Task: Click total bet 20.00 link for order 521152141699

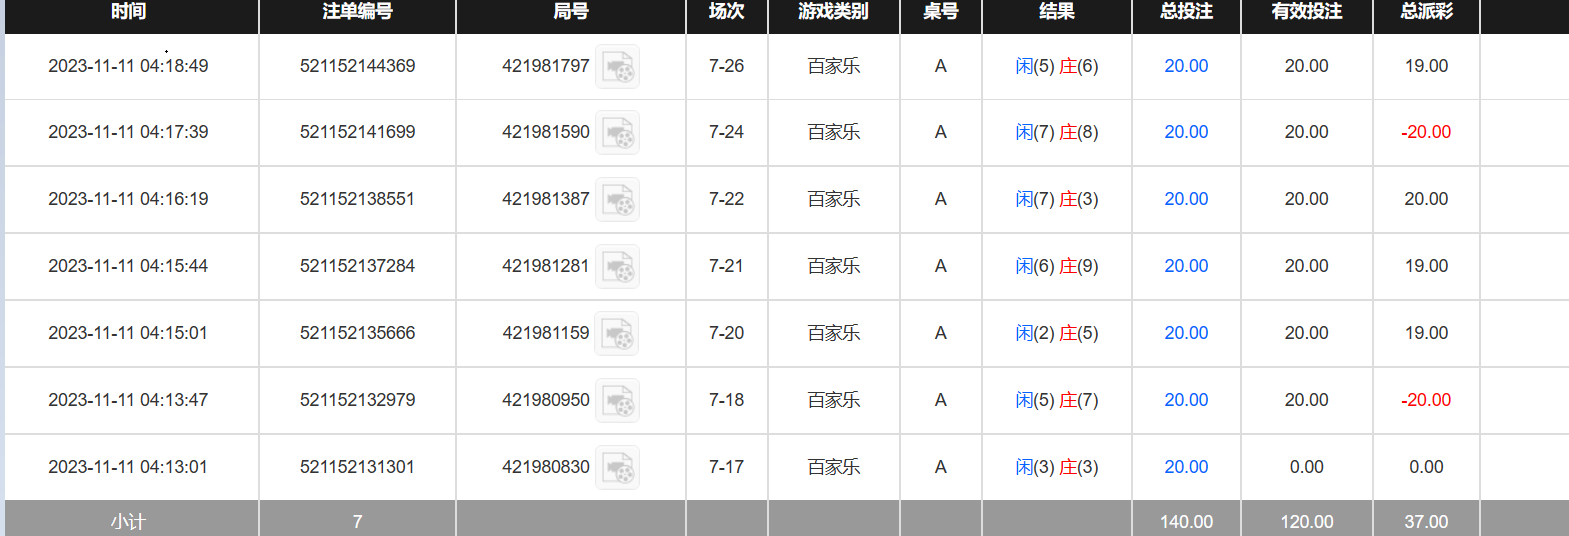Action: [1186, 132]
